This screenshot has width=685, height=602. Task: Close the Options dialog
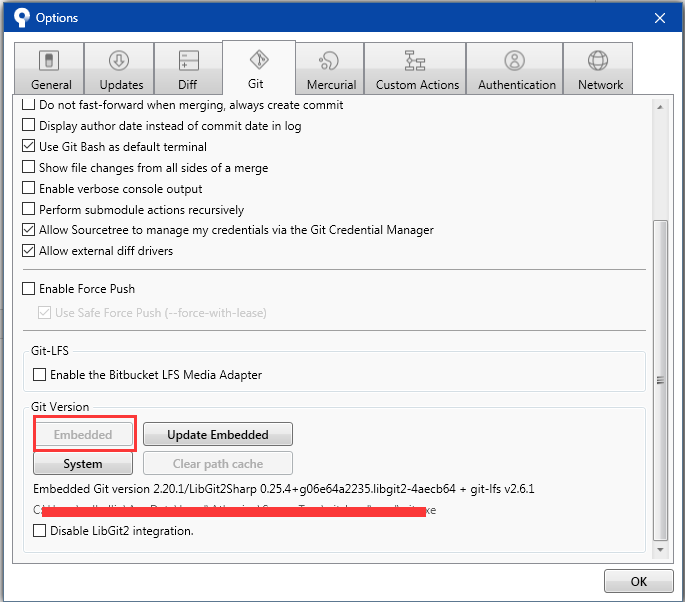660,18
